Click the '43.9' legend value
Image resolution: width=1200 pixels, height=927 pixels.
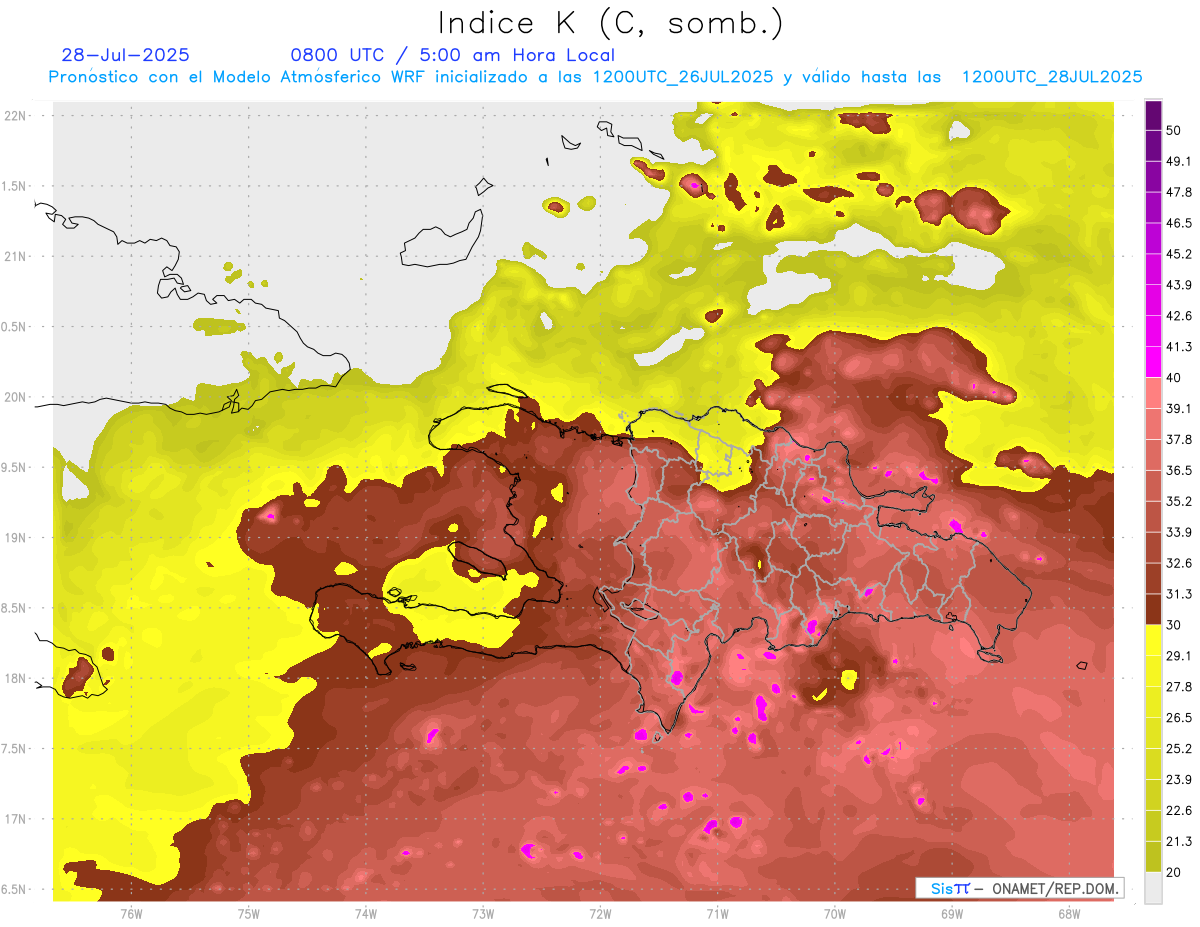click(x=1179, y=285)
